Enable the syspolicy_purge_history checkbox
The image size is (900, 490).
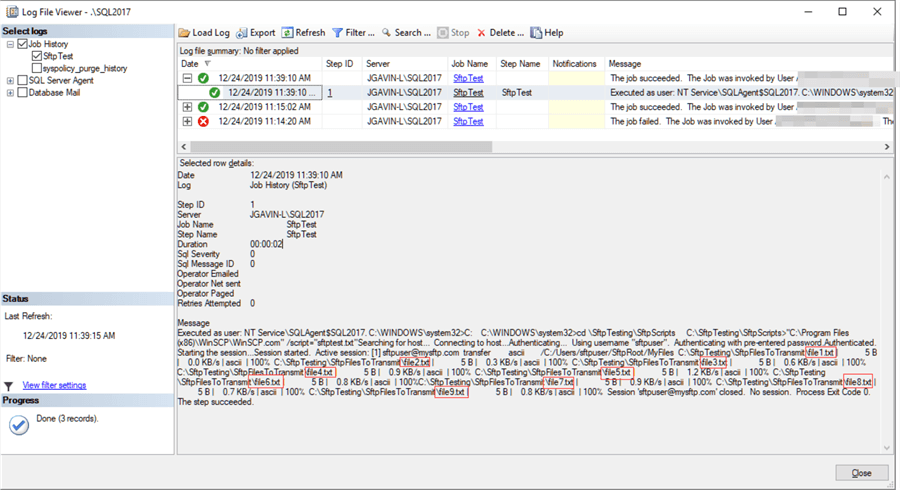pos(37,68)
